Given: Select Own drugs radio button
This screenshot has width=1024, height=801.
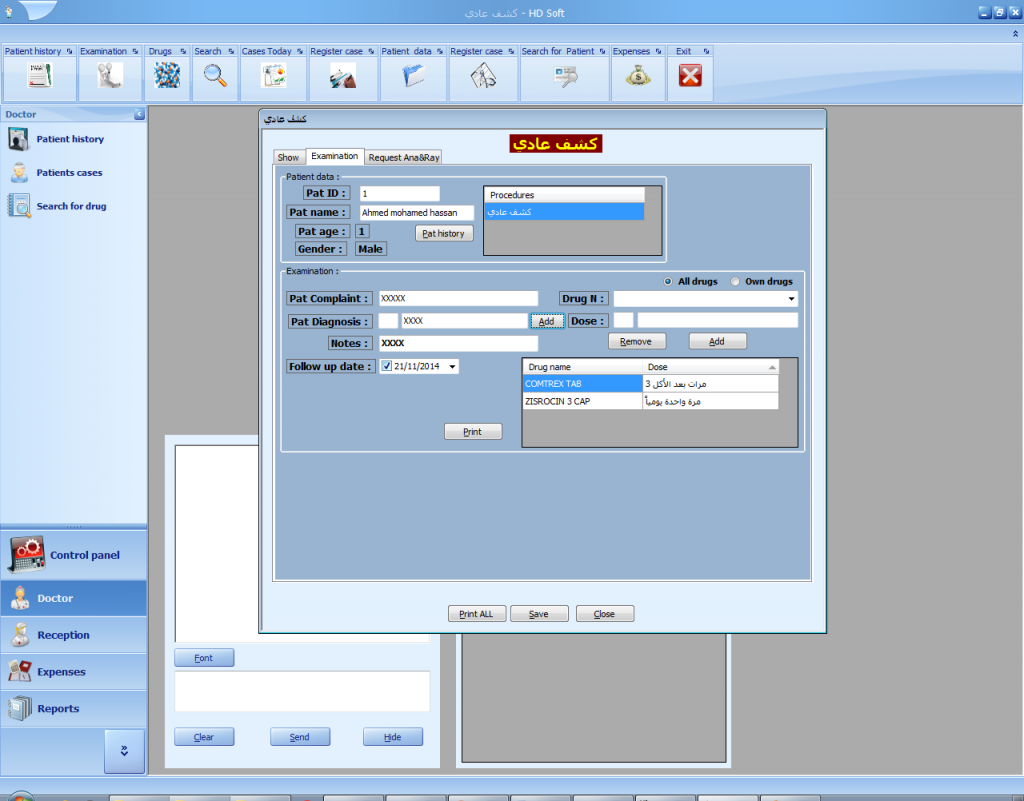Looking at the screenshot, I should point(735,281).
